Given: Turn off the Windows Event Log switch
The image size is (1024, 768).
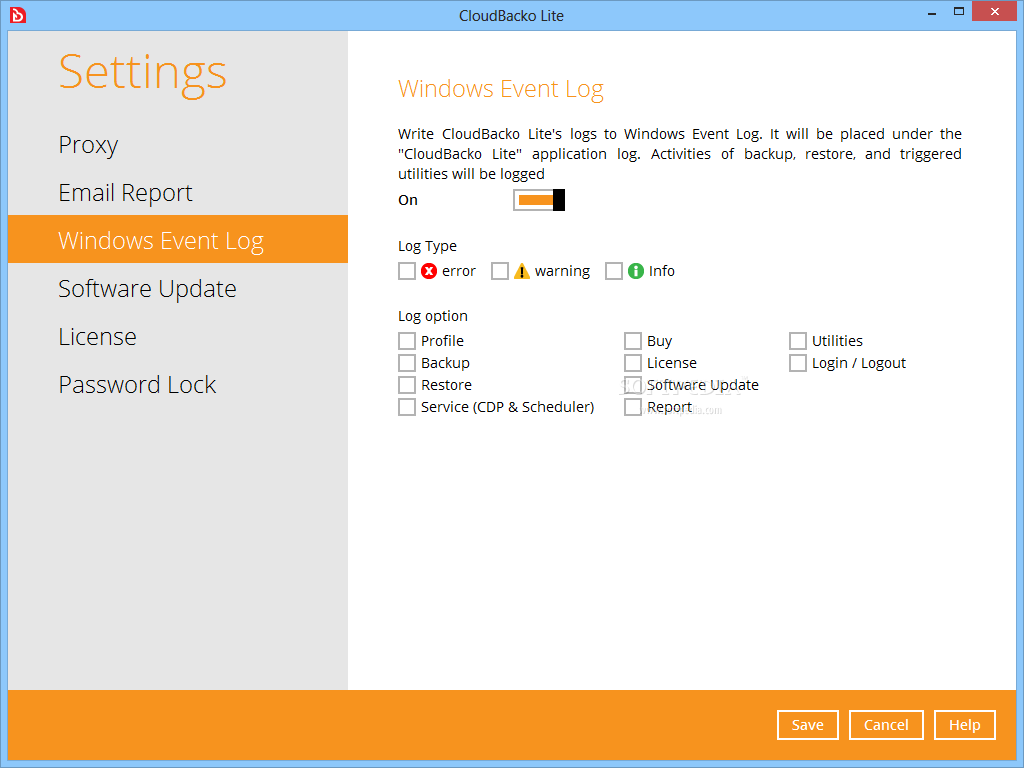Looking at the screenshot, I should point(539,200).
